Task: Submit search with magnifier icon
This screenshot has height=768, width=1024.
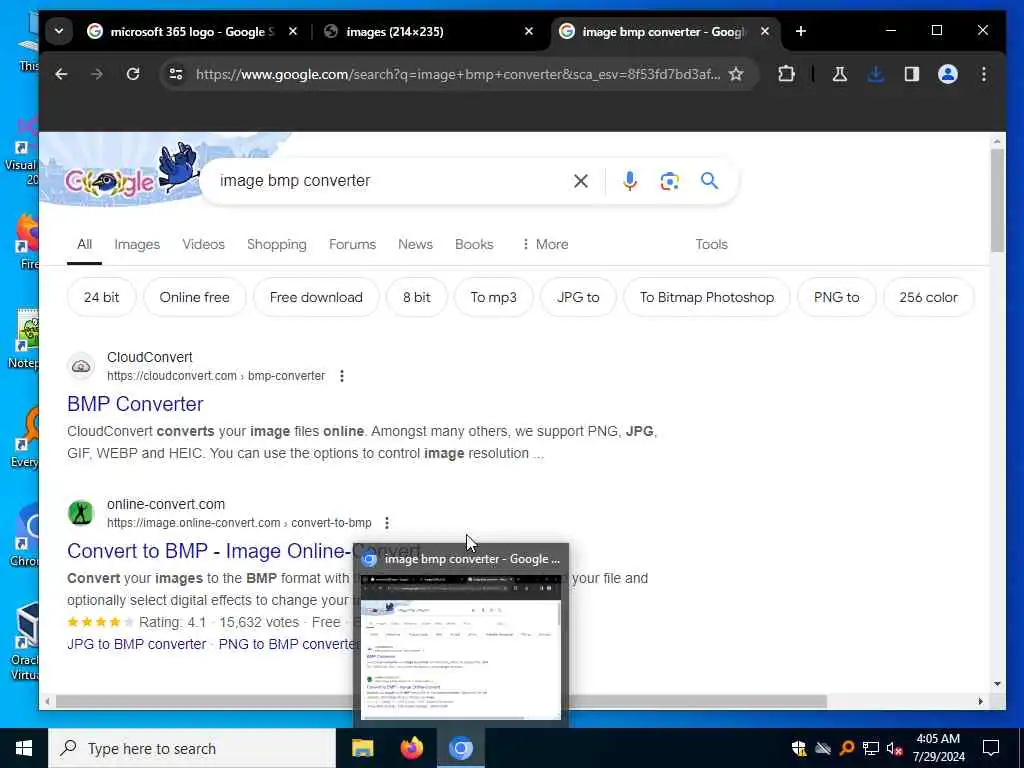Action: tap(709, 181)
